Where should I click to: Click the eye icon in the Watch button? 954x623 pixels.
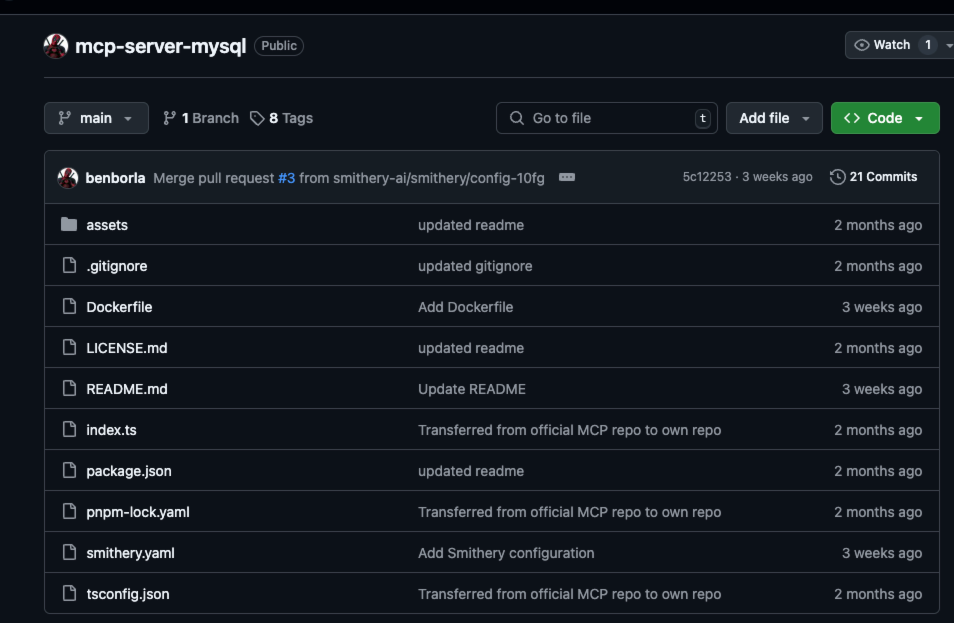(x=862, y=45)
